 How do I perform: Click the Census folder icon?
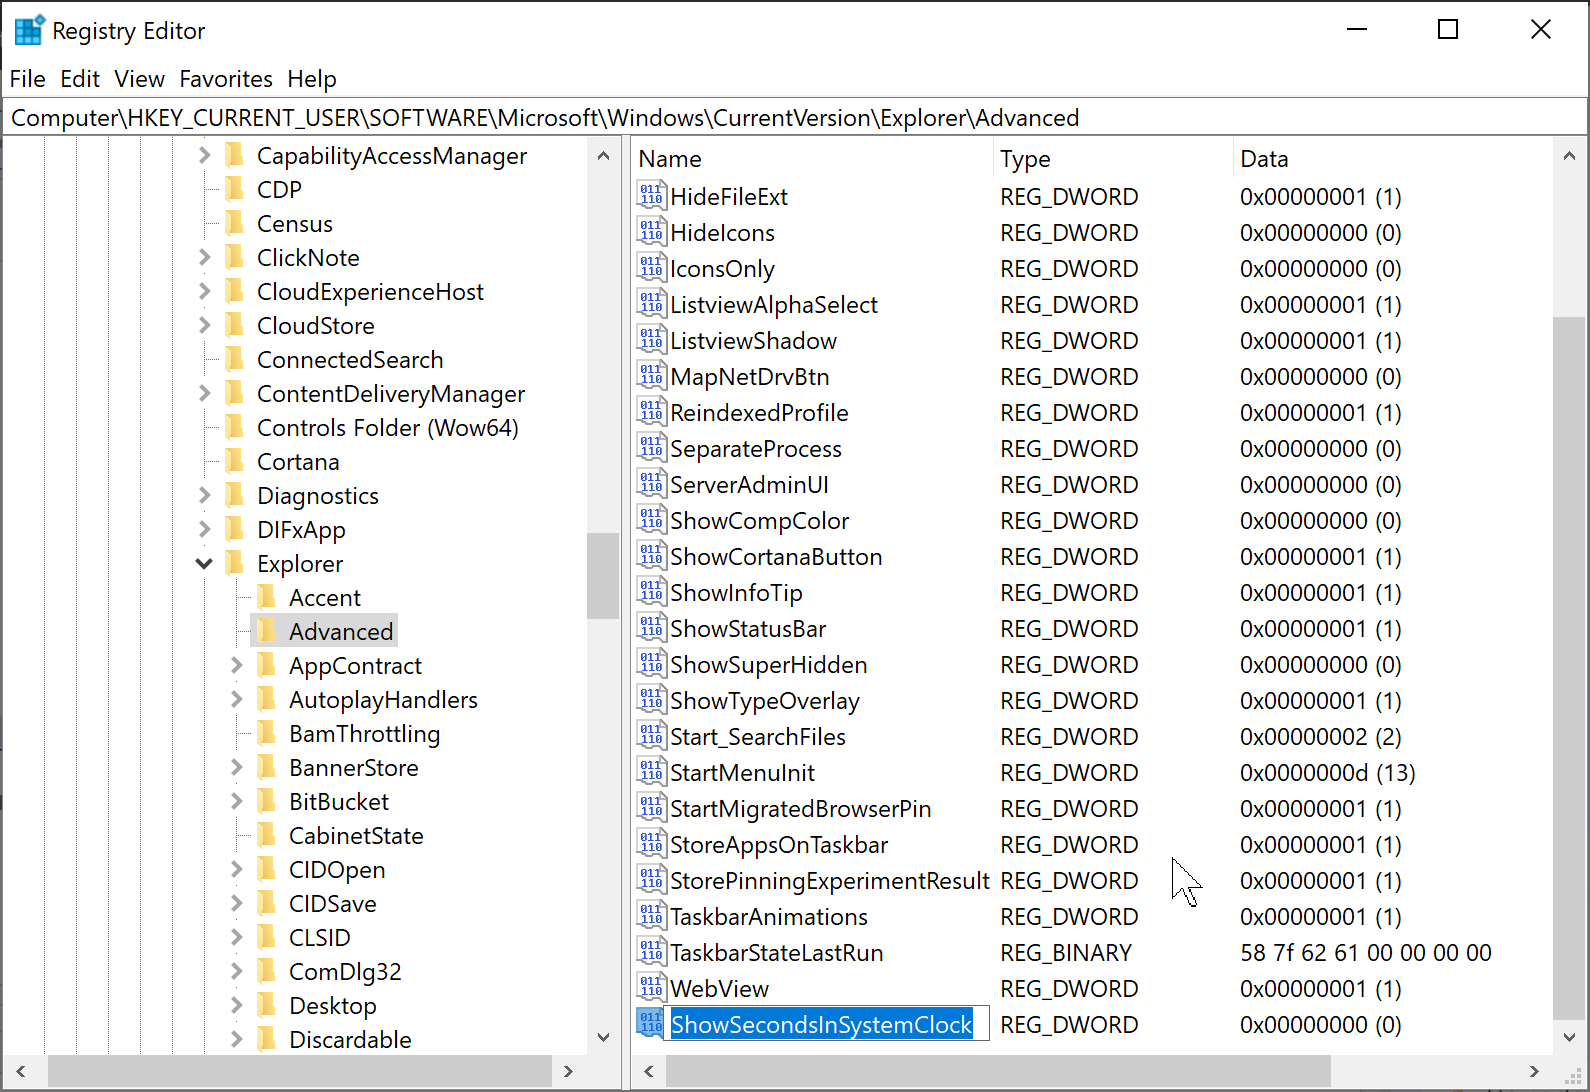(236, 223)
